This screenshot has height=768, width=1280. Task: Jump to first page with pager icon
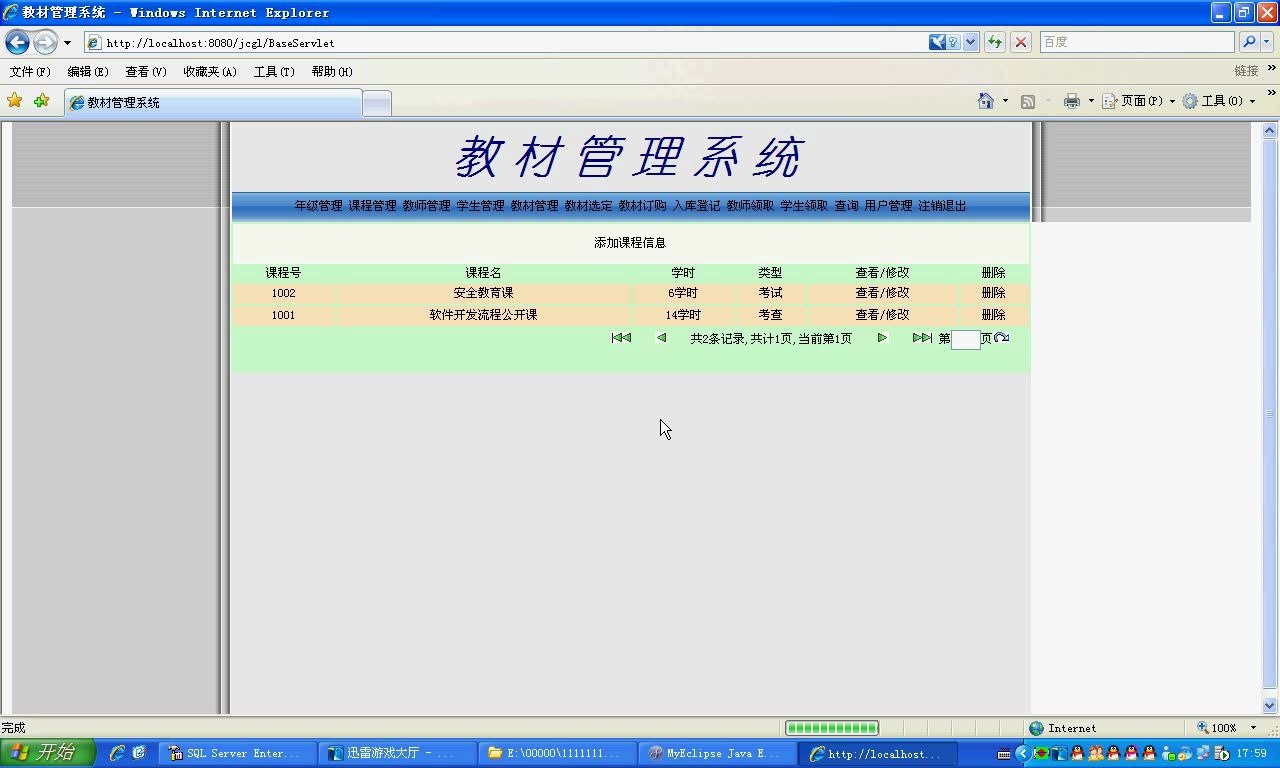coord(621,338)
